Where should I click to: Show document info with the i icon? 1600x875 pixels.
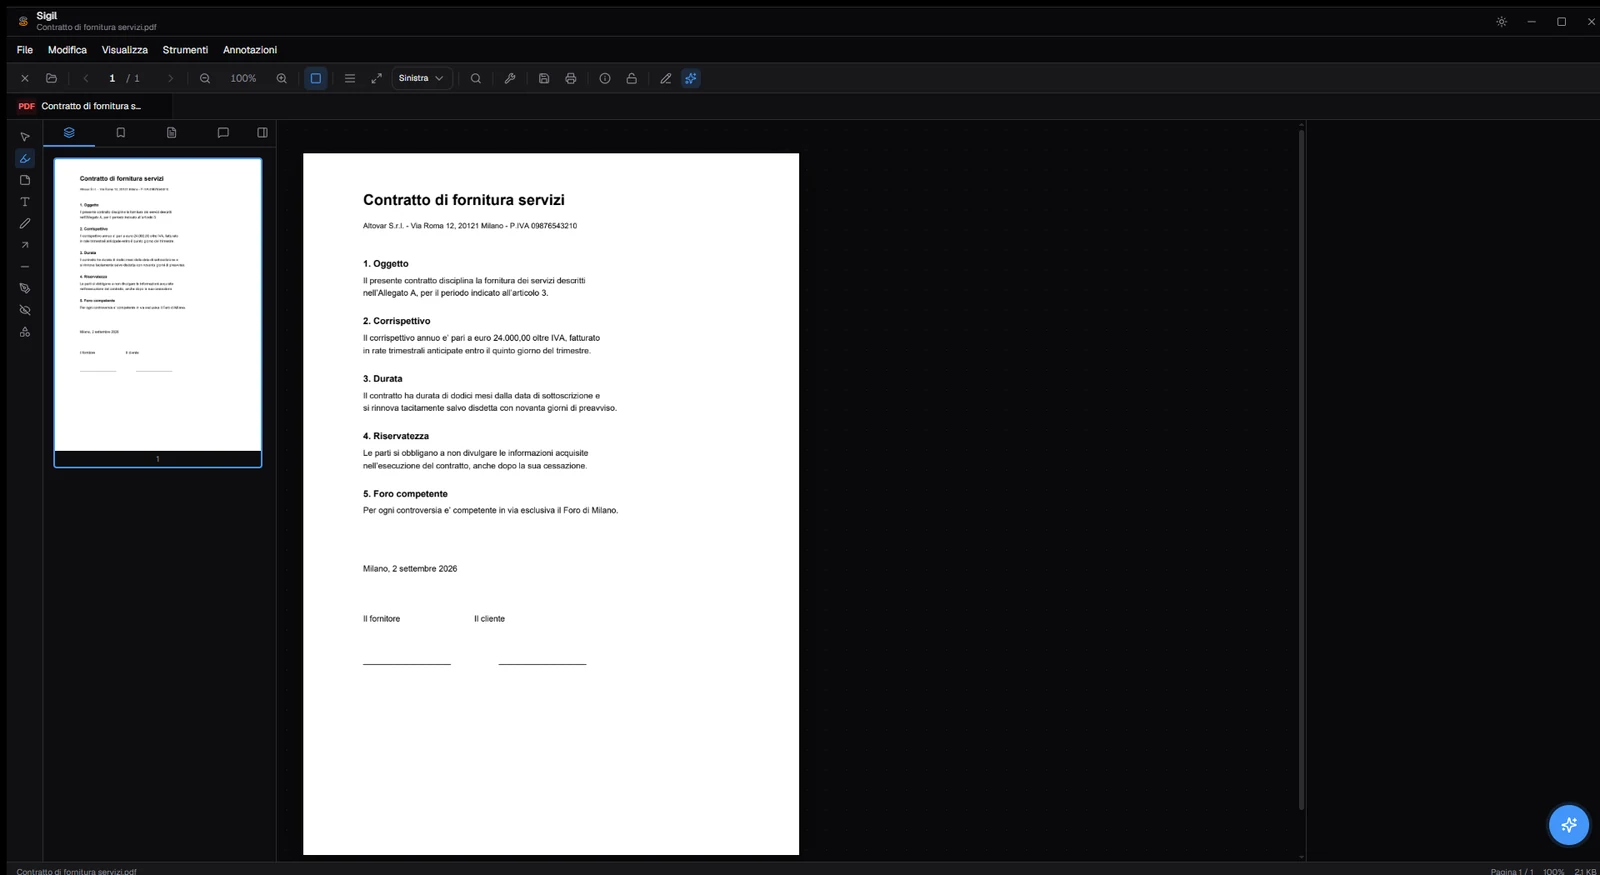coord(605,78)
